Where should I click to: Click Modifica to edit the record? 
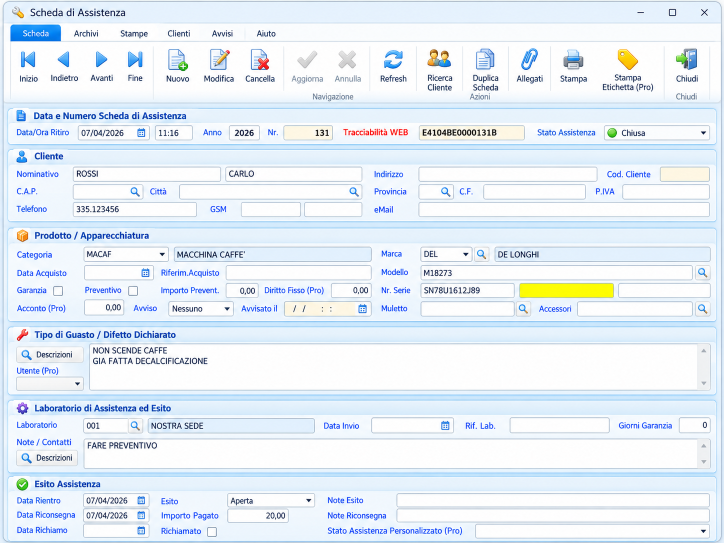[219, 66]
